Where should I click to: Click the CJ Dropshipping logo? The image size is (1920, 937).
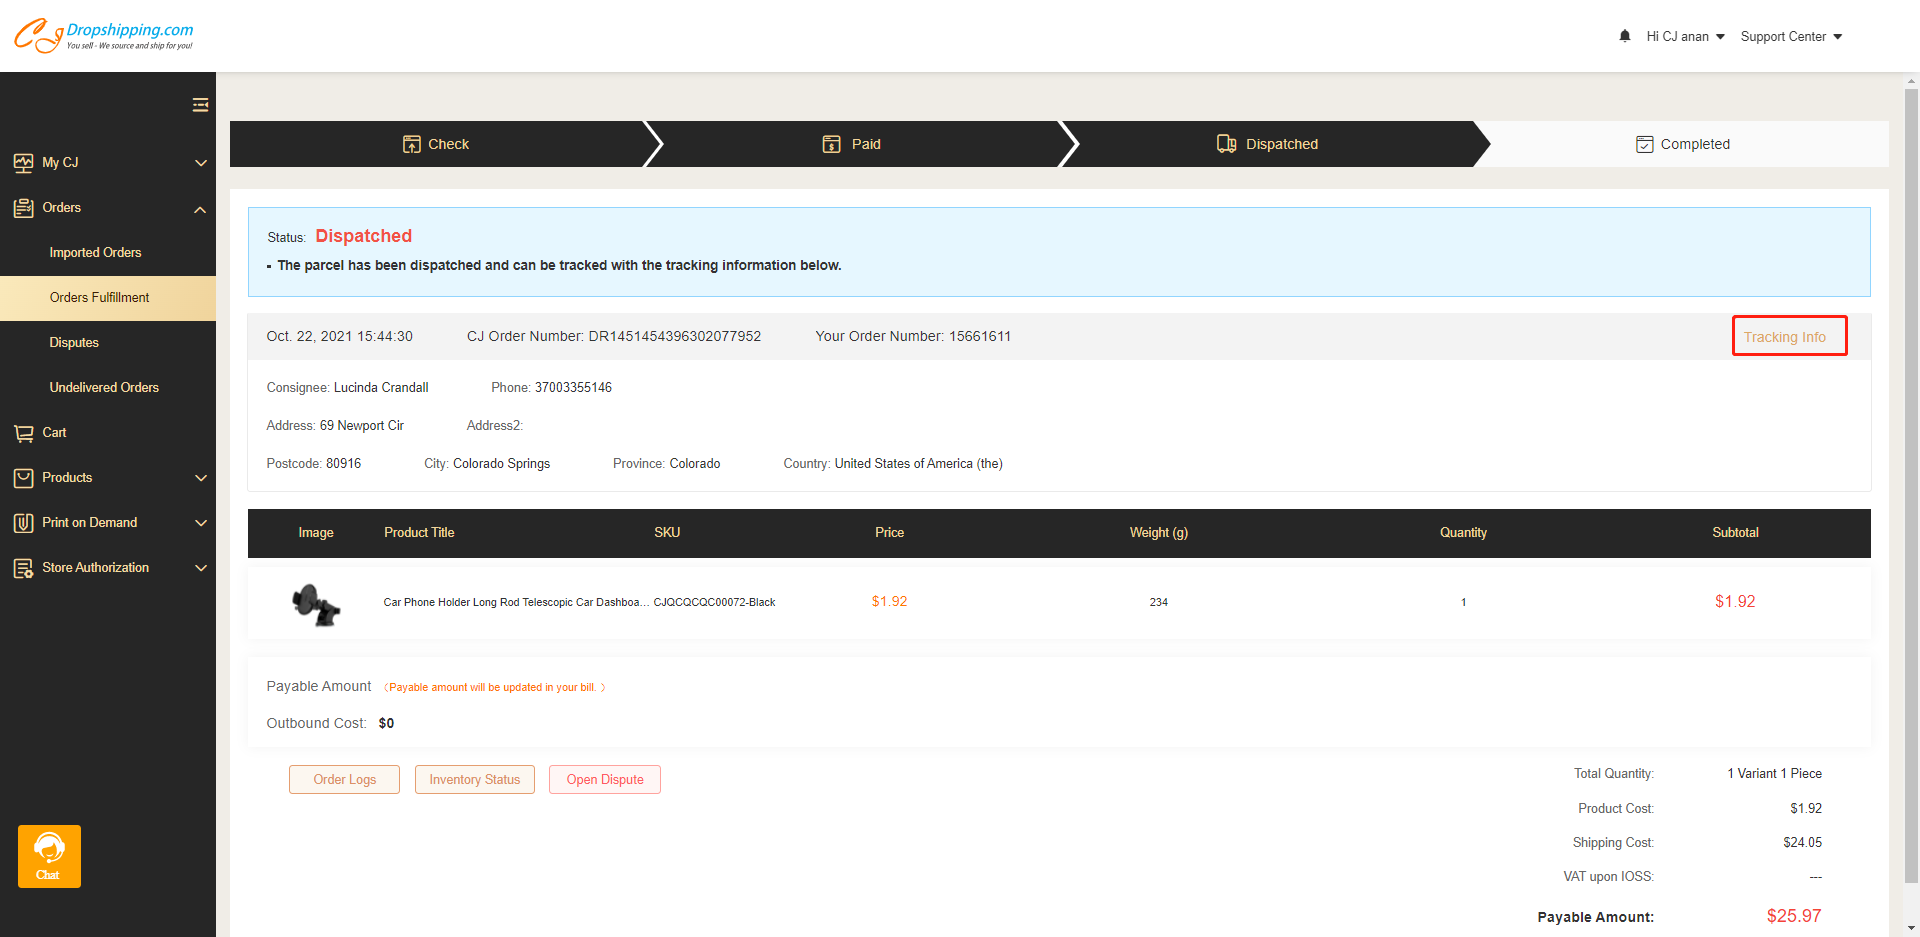pyautogui.click(x=104, y=36)
